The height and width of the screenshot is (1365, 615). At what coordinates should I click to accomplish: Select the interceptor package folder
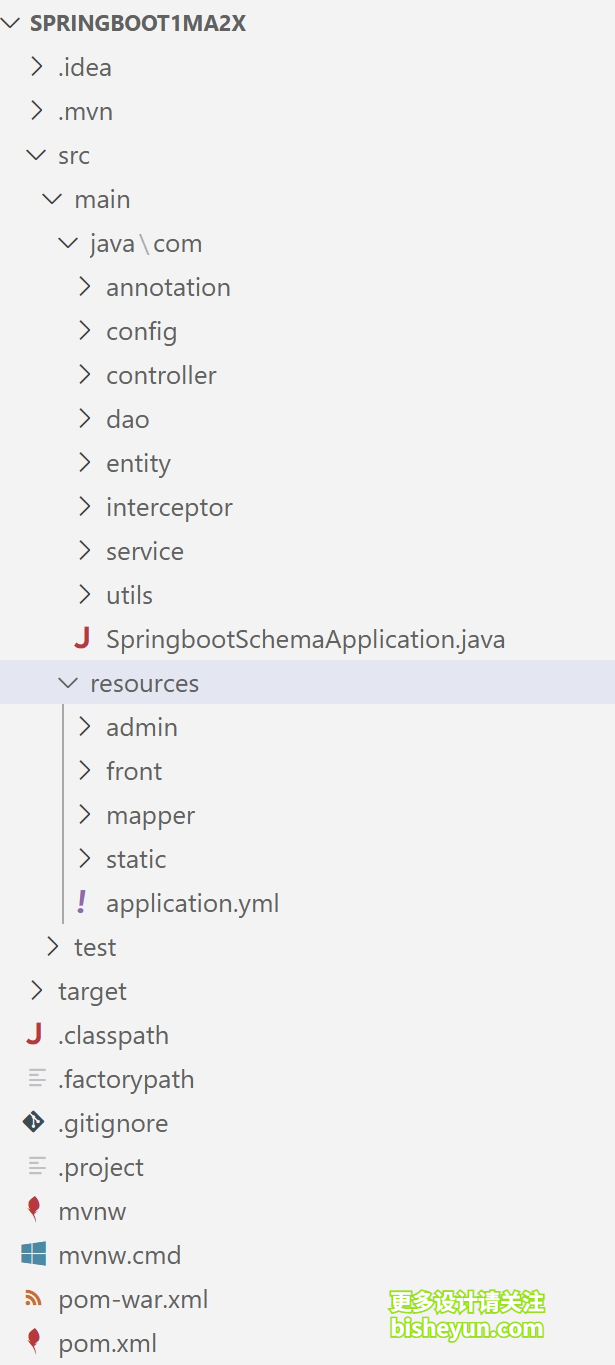307,507
